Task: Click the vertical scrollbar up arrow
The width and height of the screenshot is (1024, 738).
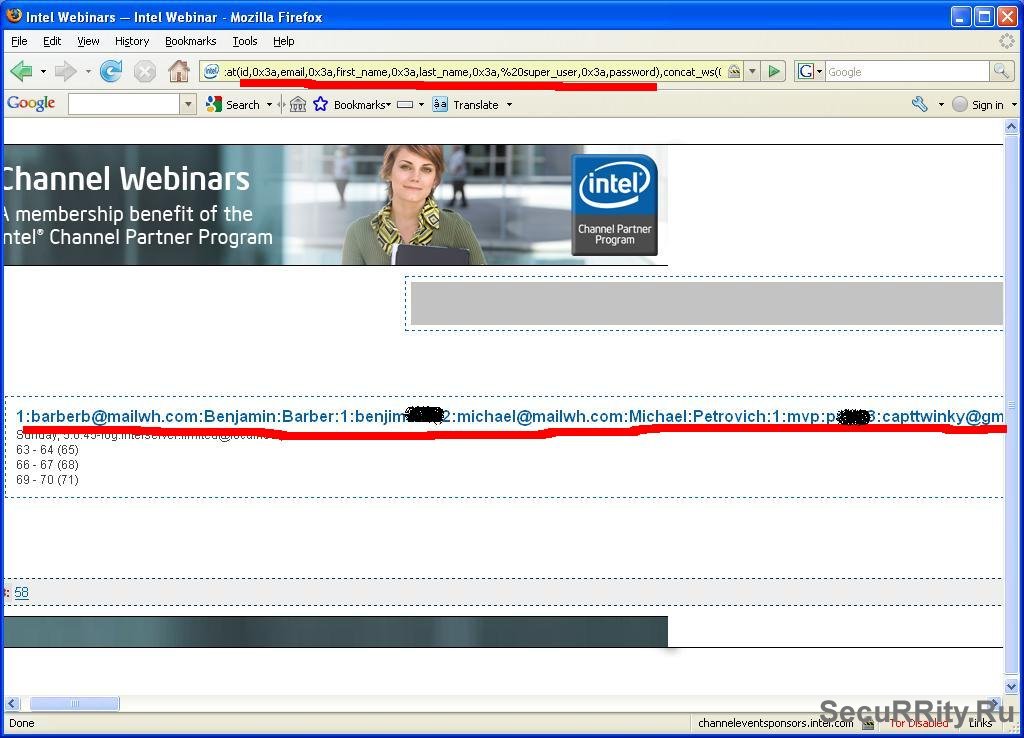Action: [x=1011, y=127]
